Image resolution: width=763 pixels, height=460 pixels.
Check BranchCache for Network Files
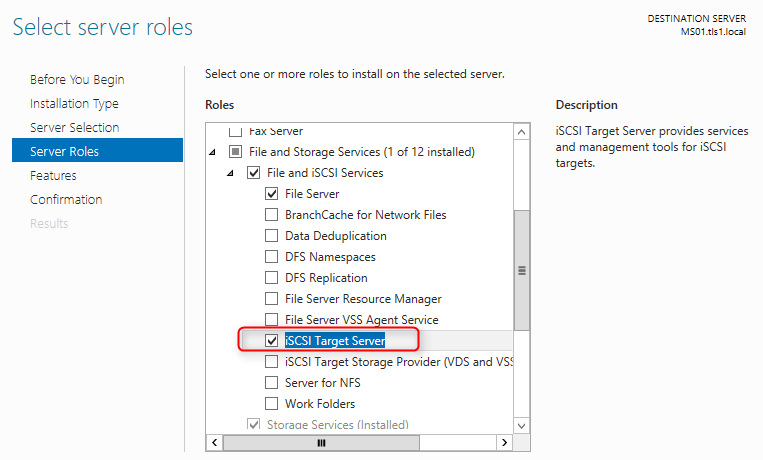(272, 215)
